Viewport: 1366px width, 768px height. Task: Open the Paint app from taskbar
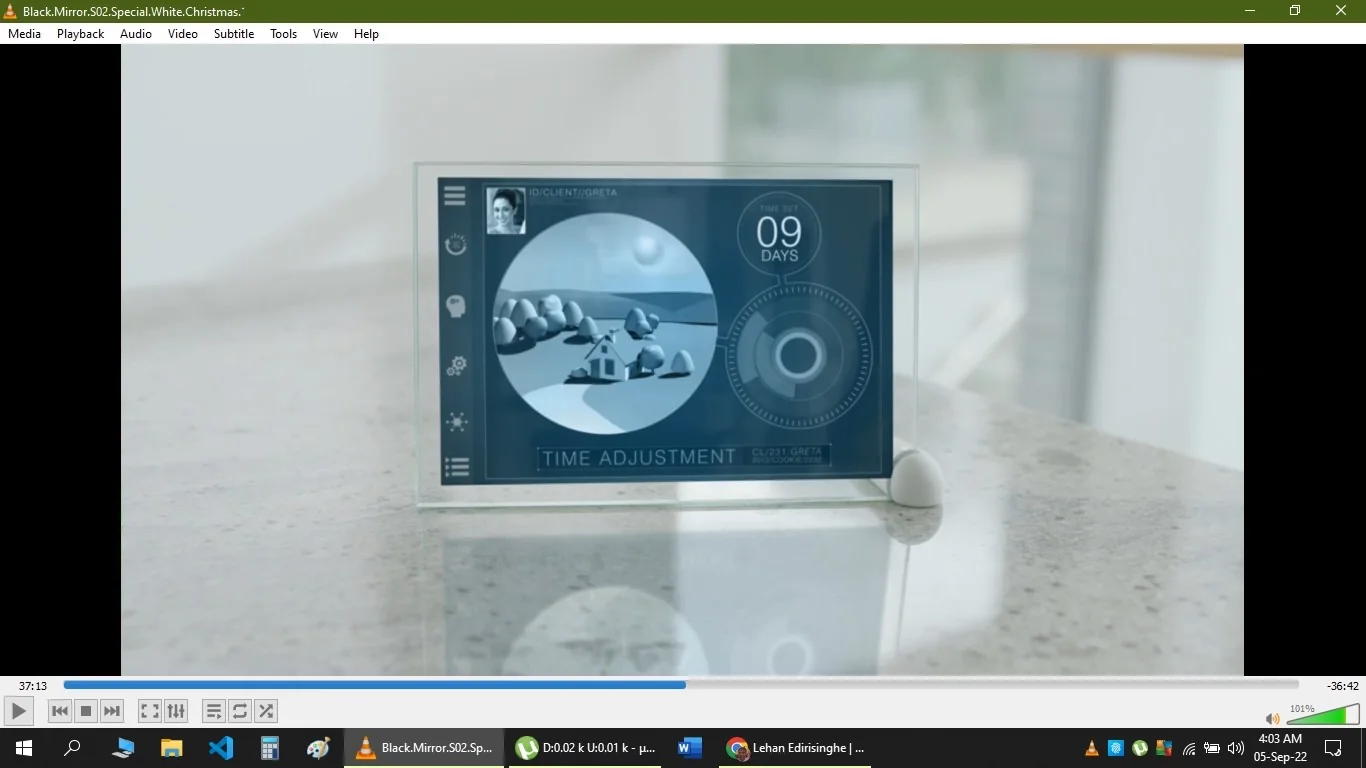coord(319,748)
